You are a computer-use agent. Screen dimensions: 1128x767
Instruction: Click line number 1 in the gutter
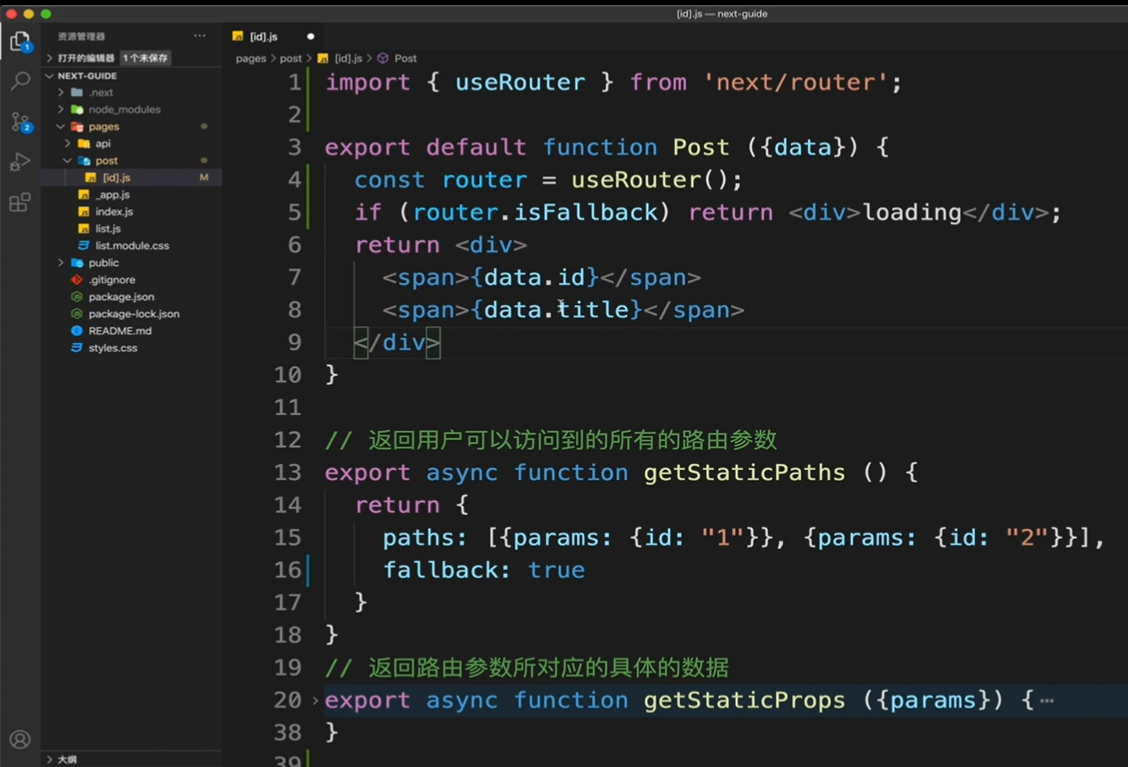coord(295,82)
